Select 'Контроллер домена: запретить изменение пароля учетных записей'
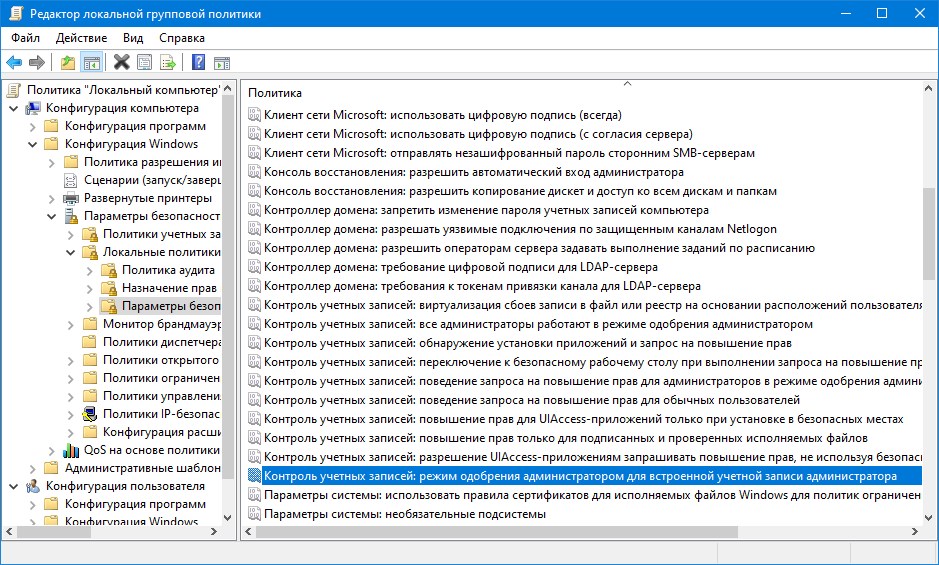The width and height of the screenshot is (939, 565). (x=486, y=210)
